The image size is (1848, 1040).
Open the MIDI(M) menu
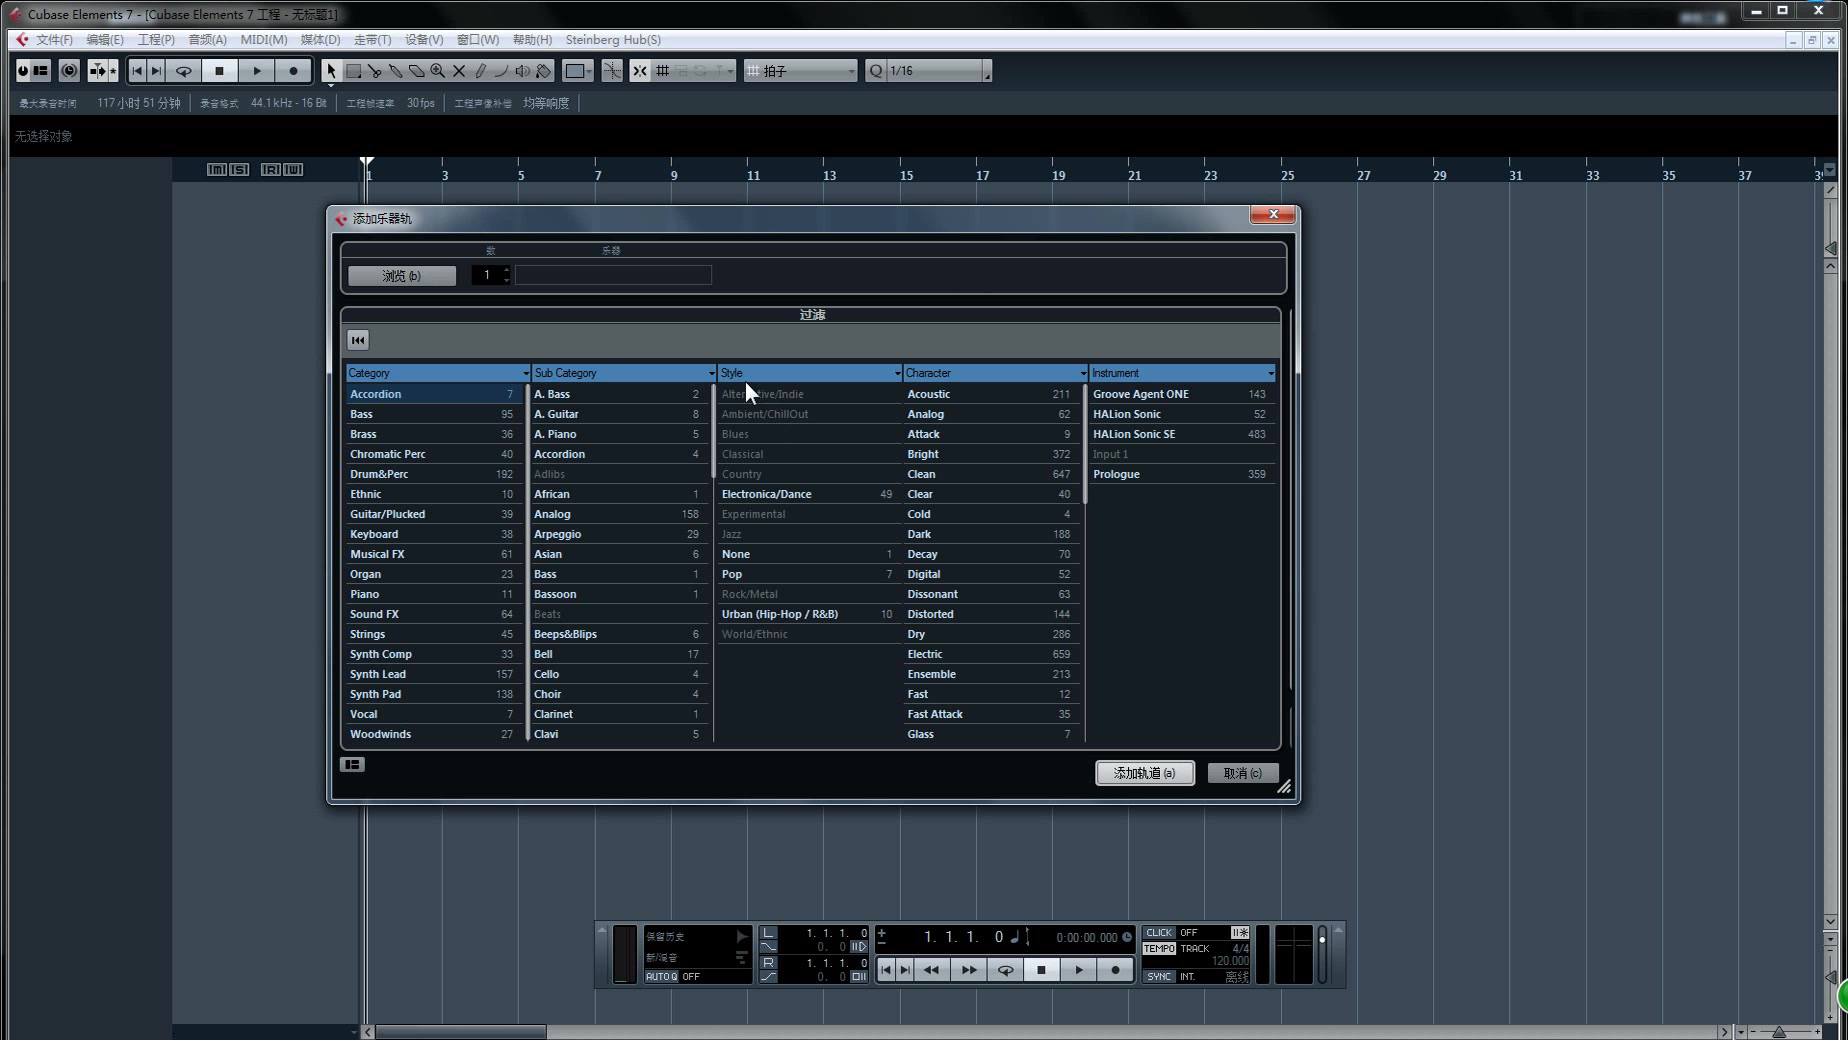point(263,40)
